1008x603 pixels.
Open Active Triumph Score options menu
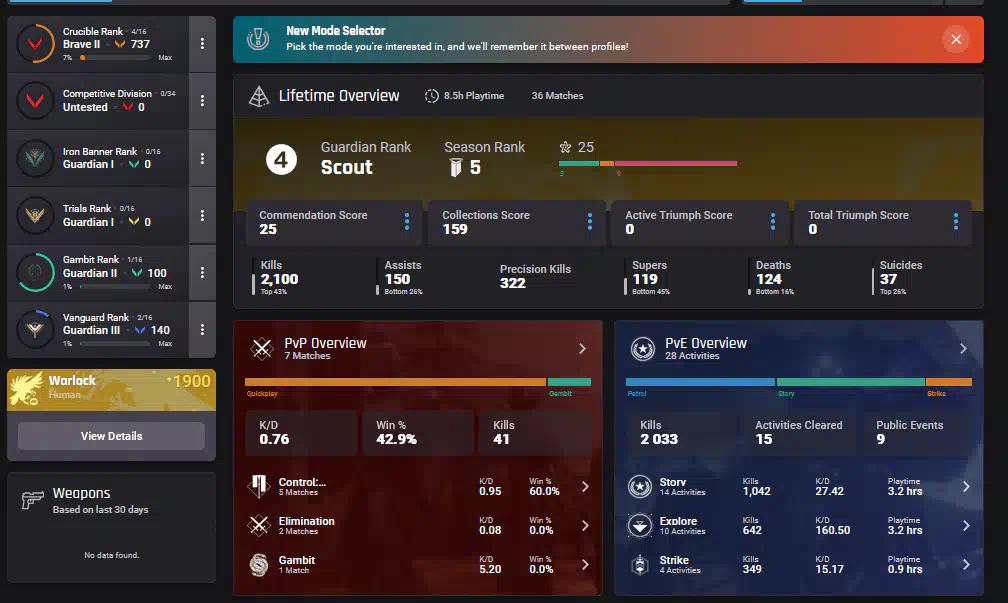pyautogui.click(x=773, y=222)
